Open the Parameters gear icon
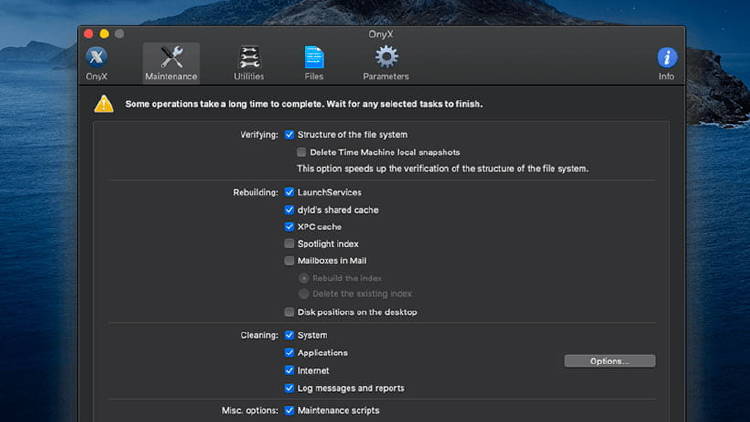 click(385, 58)
